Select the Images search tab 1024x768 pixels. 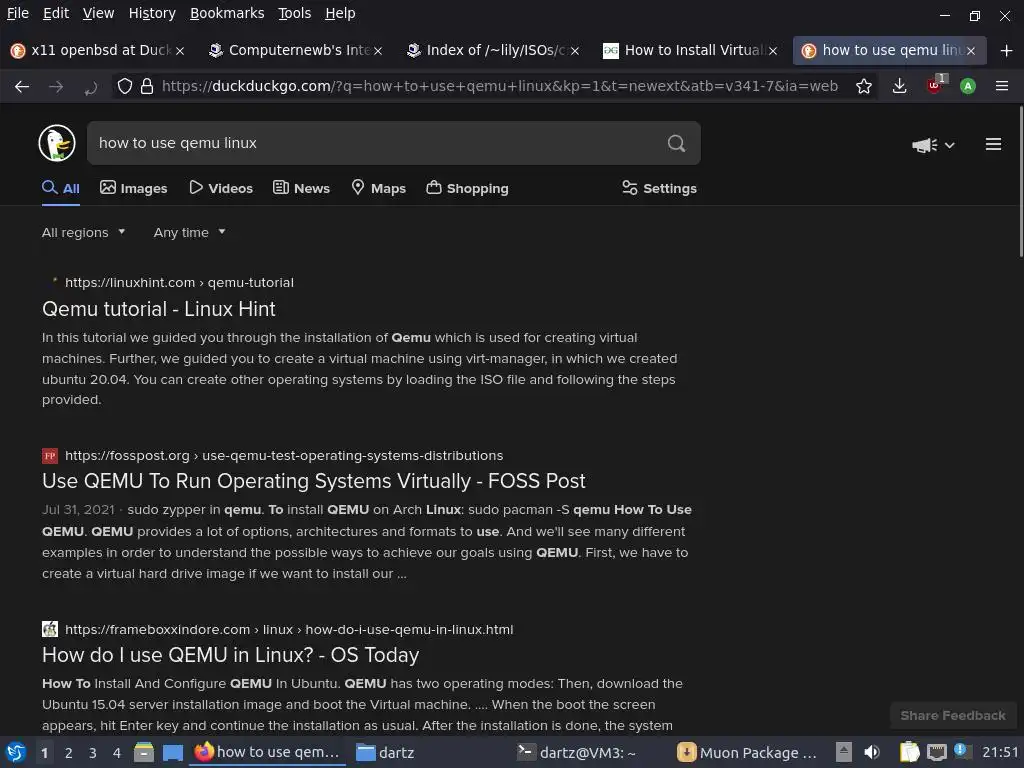pos(134,188)
